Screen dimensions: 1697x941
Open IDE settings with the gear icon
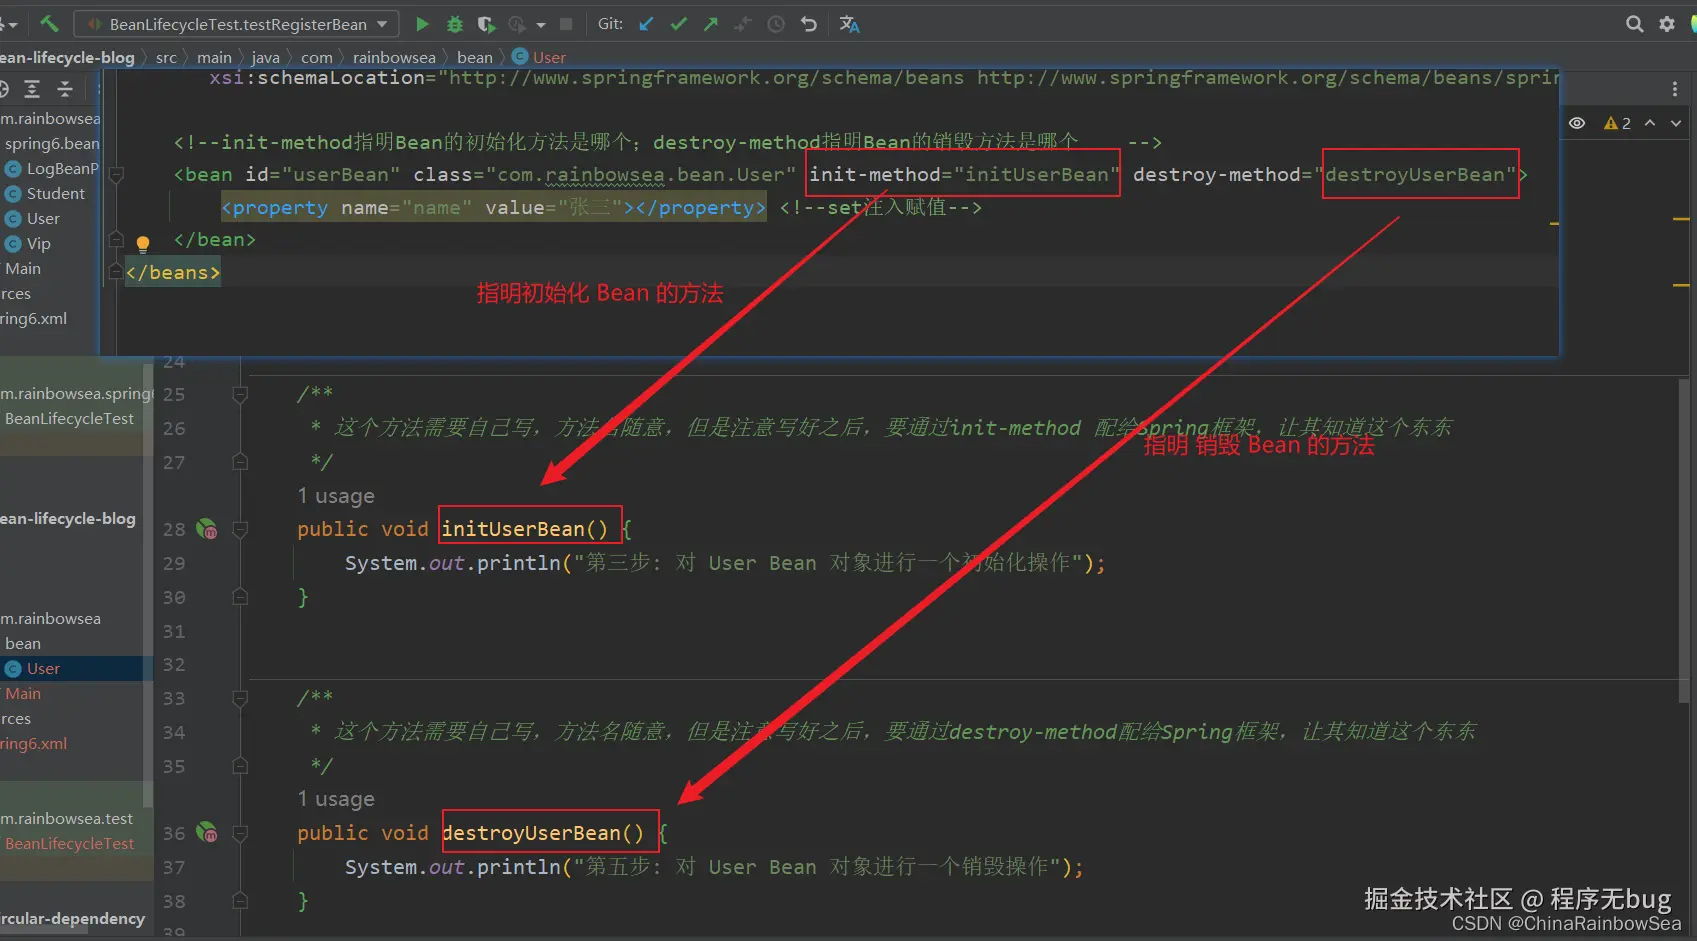coord(1666,24)
